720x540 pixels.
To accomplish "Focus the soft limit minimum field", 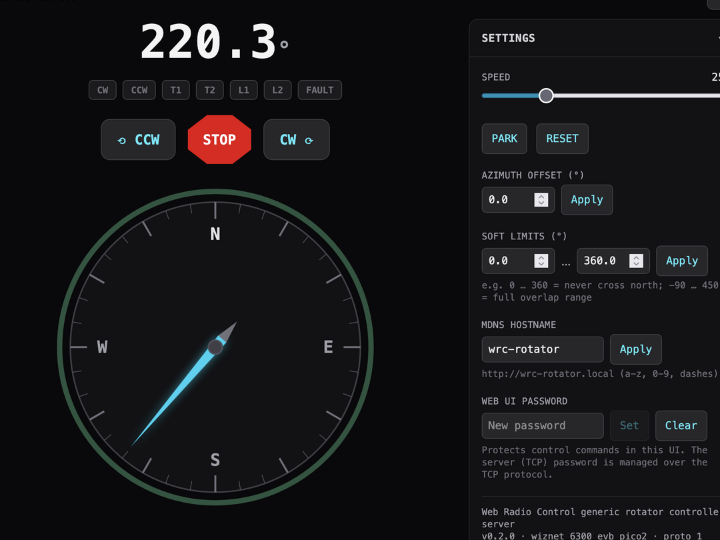I will 518,261.
